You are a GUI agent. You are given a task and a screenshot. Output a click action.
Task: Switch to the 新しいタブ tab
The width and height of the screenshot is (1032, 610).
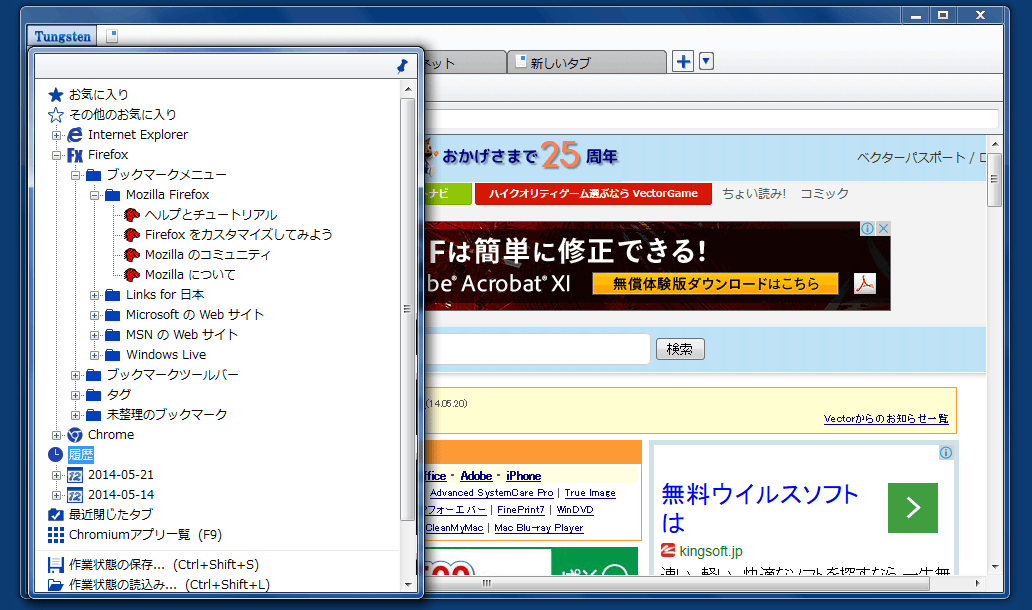pos(586,63)
